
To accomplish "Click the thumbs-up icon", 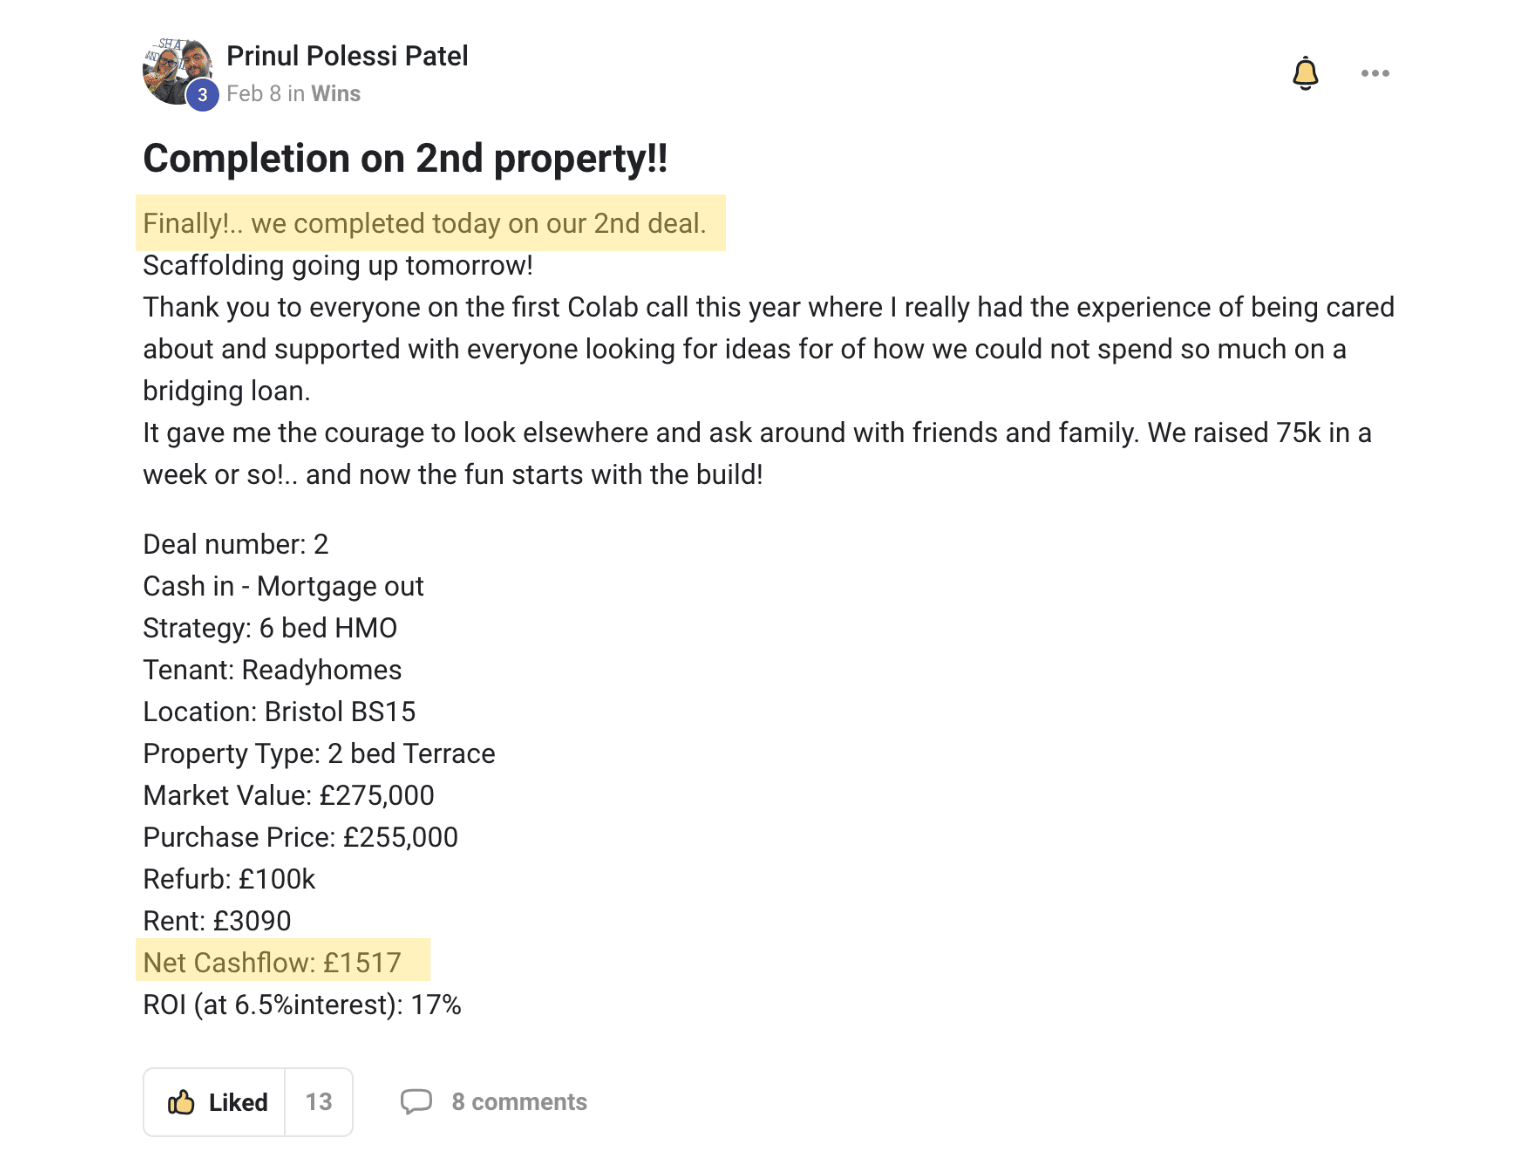I will [181, 1102].
